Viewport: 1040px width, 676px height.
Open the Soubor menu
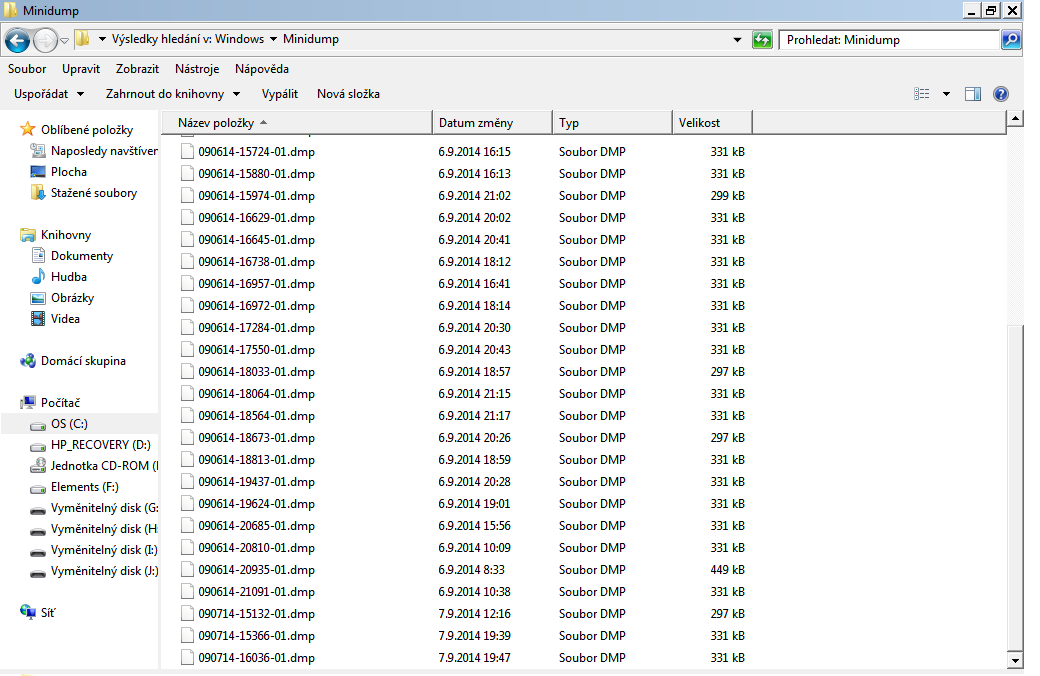tap(27, 69)
